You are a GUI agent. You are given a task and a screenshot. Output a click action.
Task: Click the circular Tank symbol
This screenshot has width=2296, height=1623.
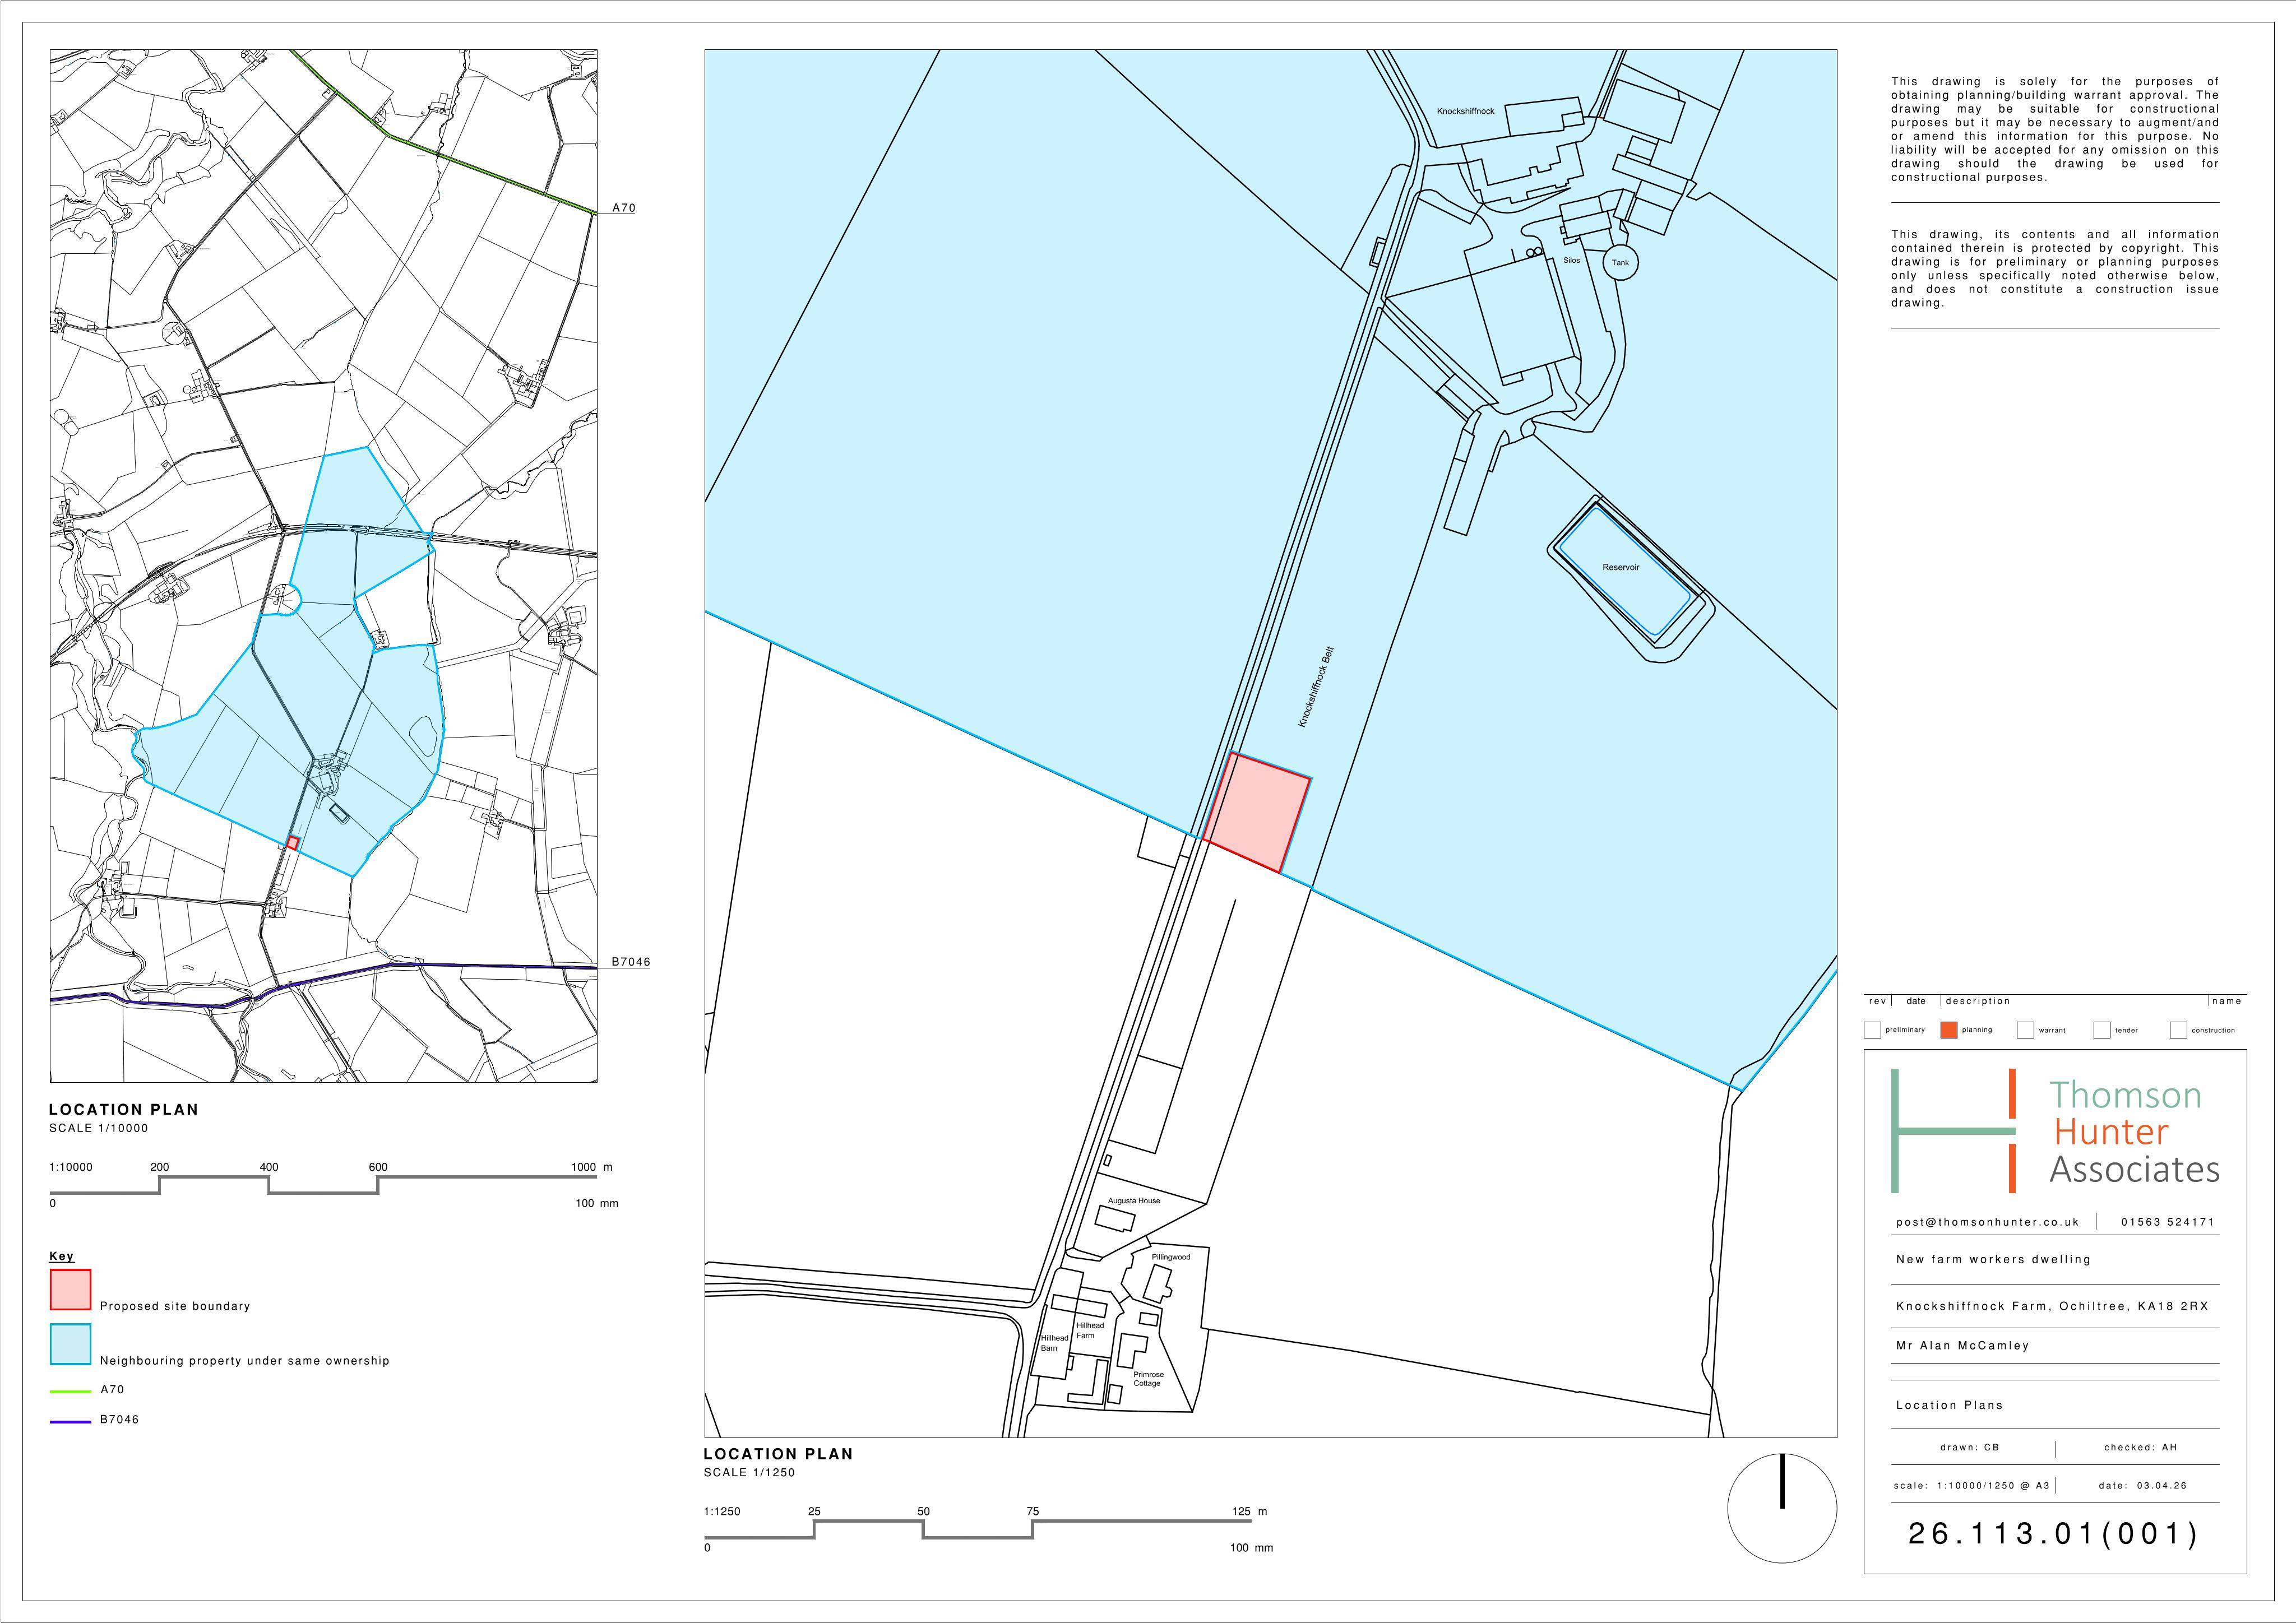pyautogui.click(x=1621, y=263)
